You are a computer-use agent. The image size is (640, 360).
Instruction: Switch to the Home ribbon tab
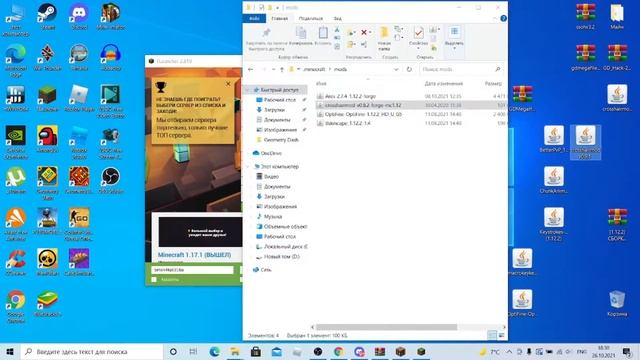(280, 18)
